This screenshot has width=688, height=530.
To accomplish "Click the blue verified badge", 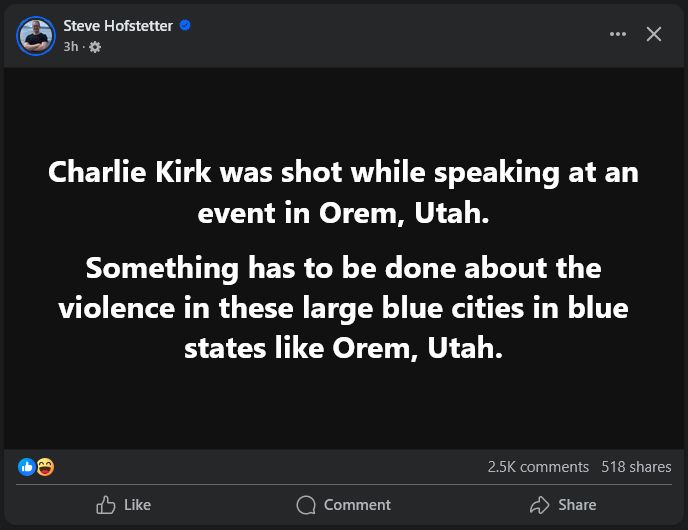I will [185, 26].
